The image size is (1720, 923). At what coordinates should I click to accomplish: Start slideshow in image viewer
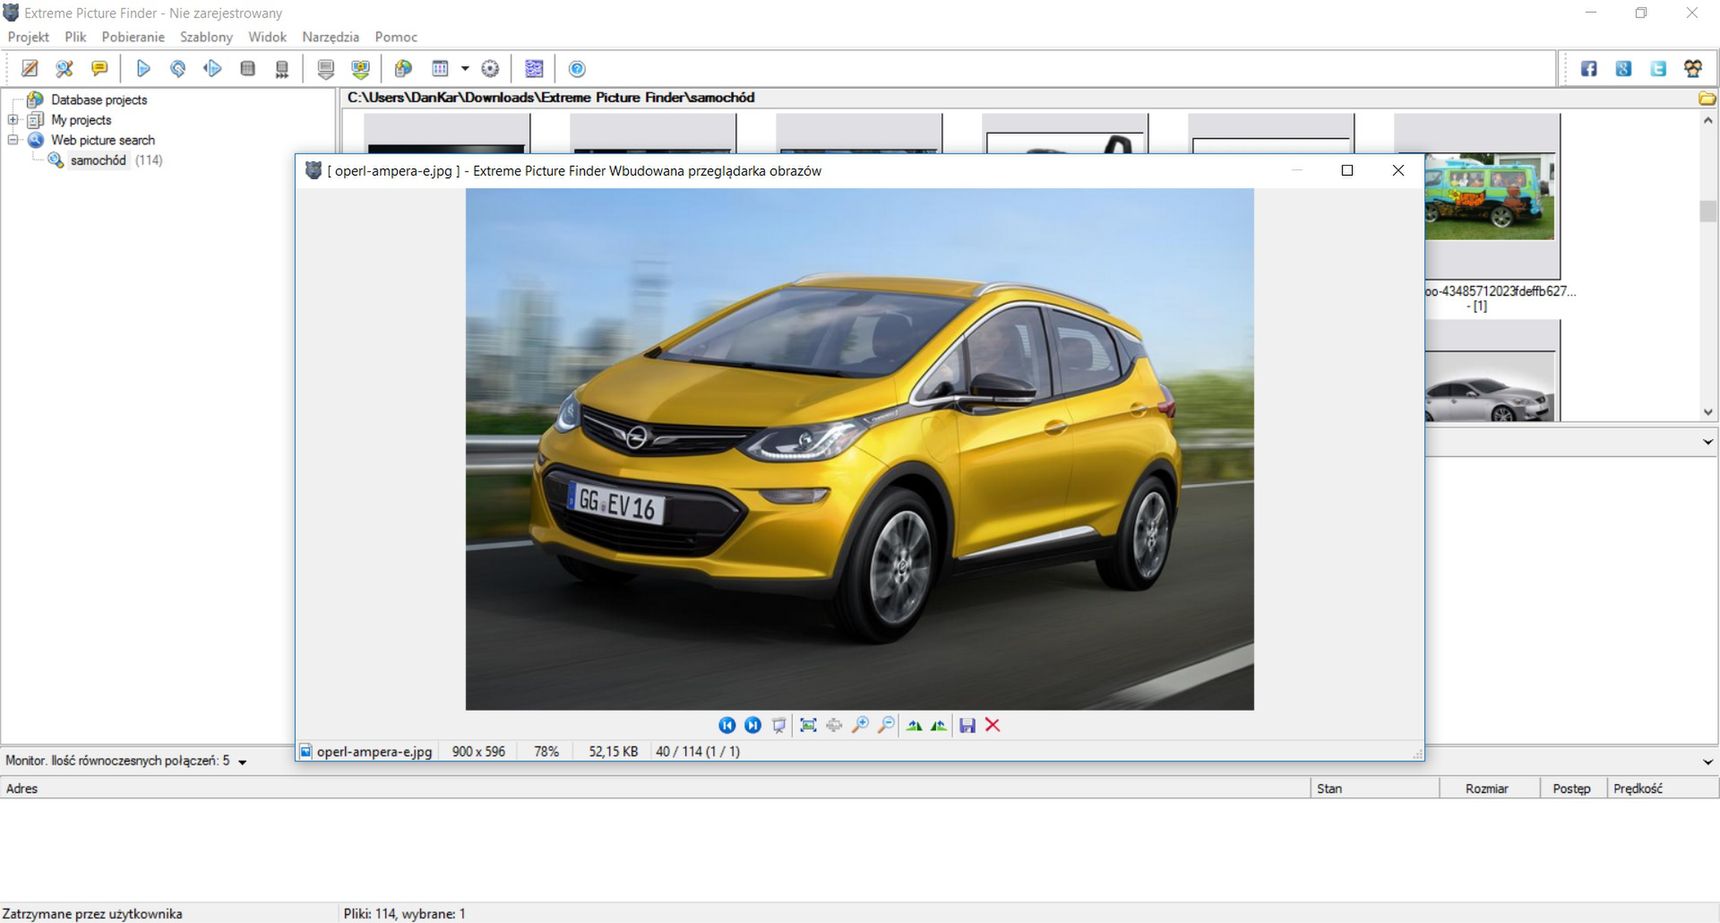[779, 725]
